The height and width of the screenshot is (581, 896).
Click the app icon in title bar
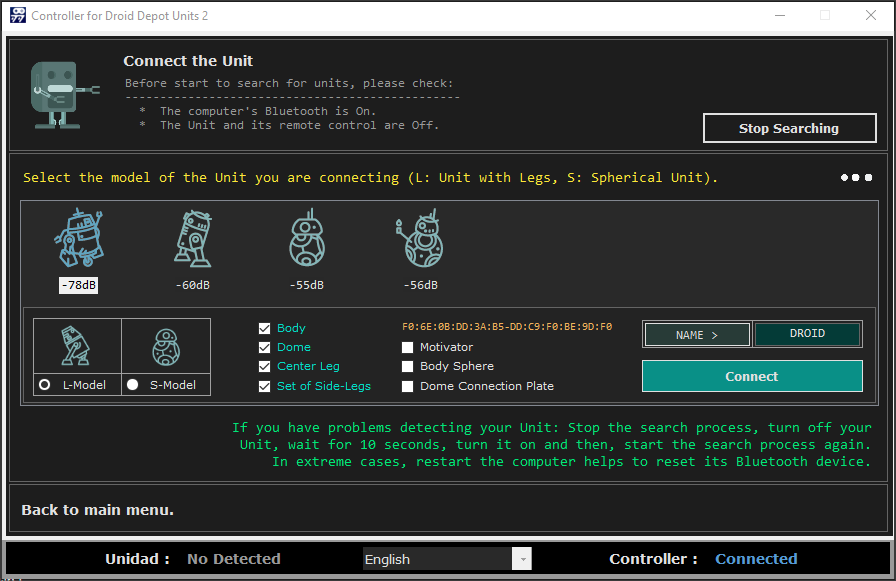18,15
